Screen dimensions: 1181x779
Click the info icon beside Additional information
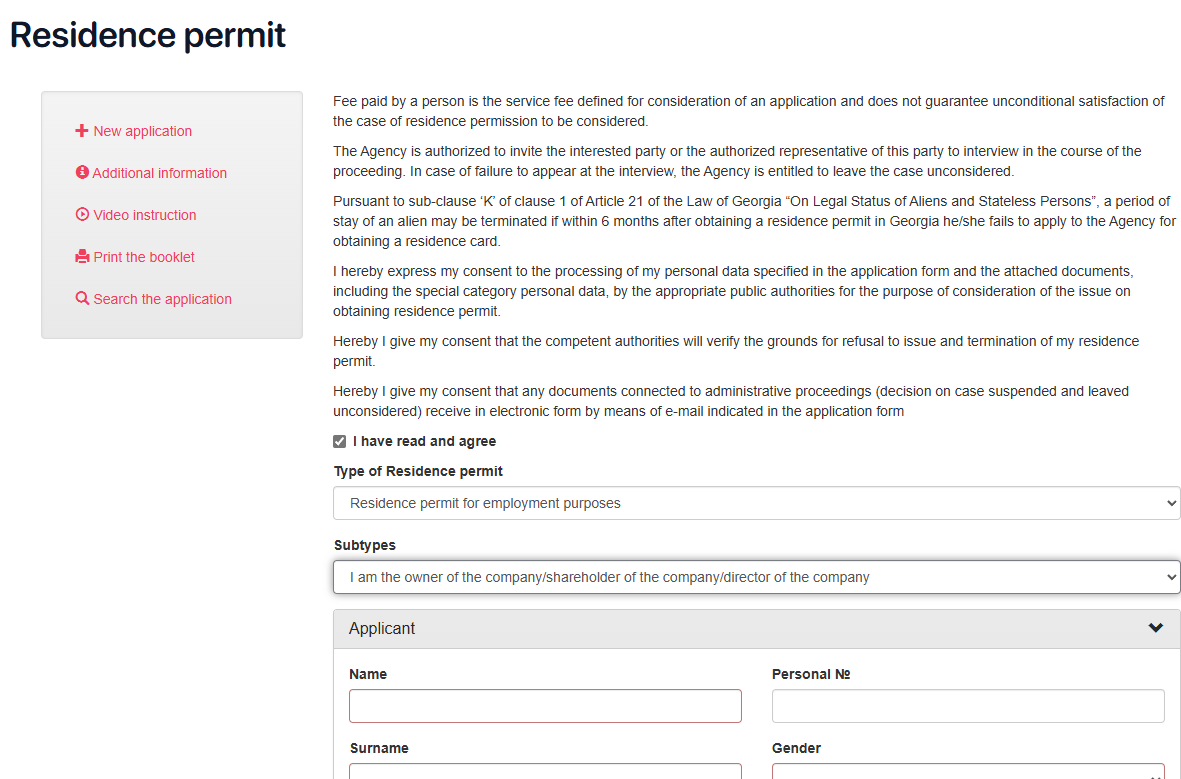pos(82,173)
